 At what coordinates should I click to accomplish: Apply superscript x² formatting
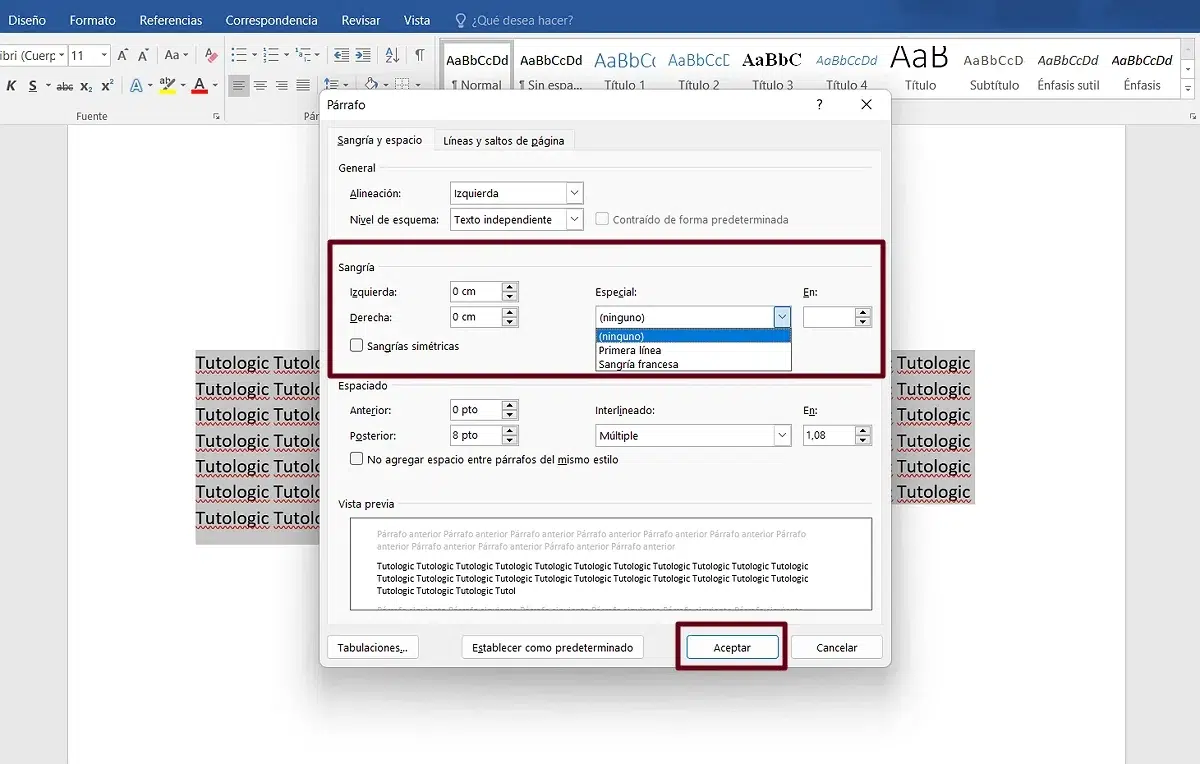pyautogui.click(x=107, y=86)
